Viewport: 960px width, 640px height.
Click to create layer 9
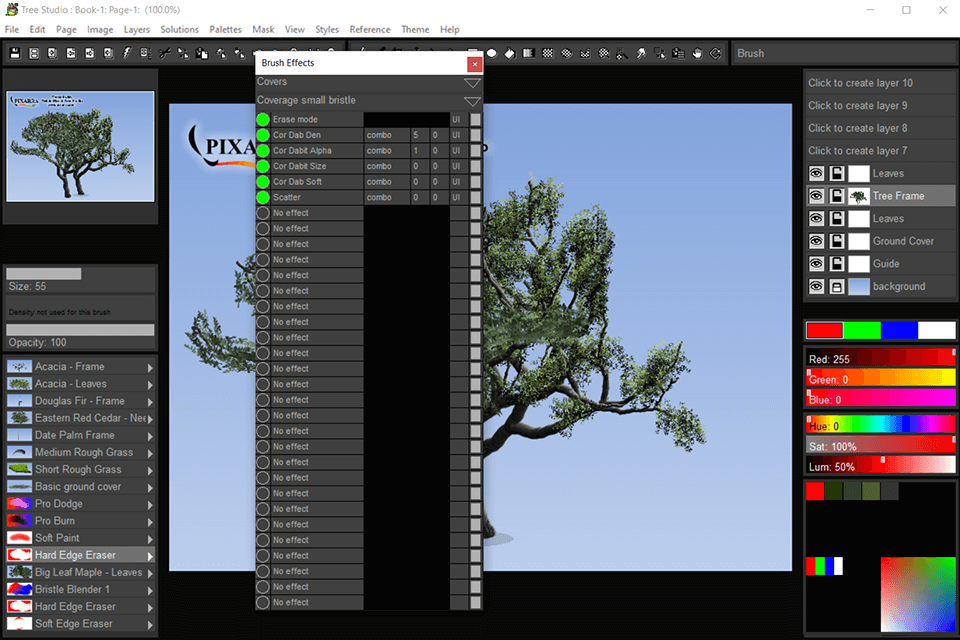click(x=879, y=105)
